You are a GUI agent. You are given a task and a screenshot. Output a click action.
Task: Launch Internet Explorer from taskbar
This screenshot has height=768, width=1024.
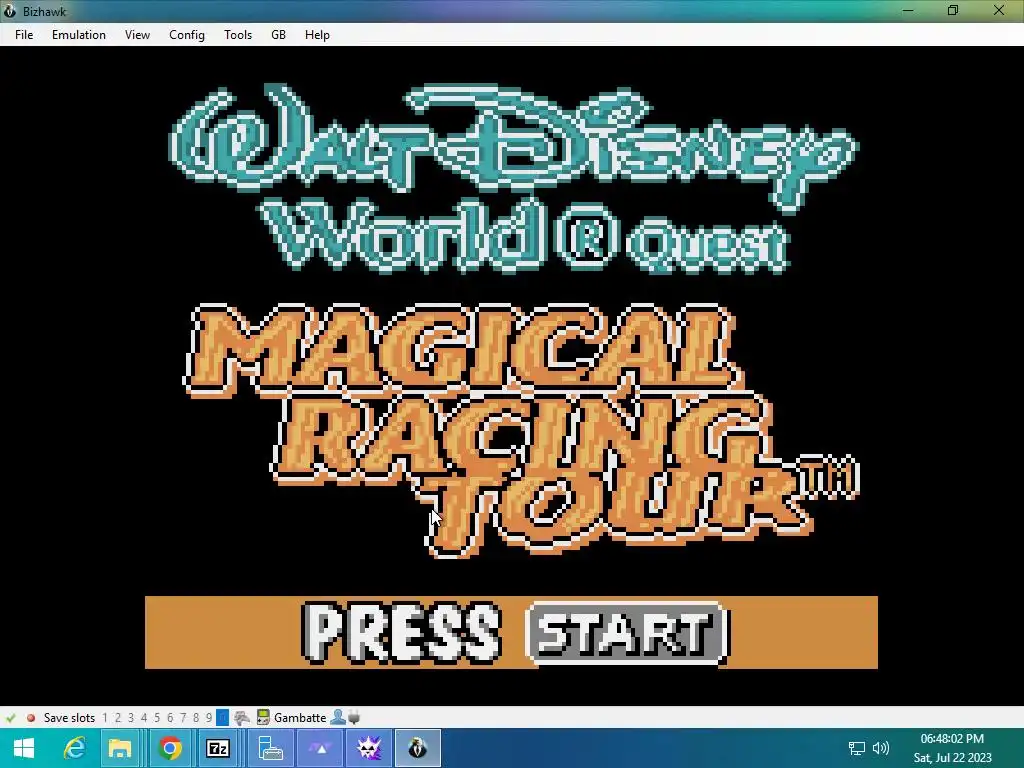tap(74, 748)
